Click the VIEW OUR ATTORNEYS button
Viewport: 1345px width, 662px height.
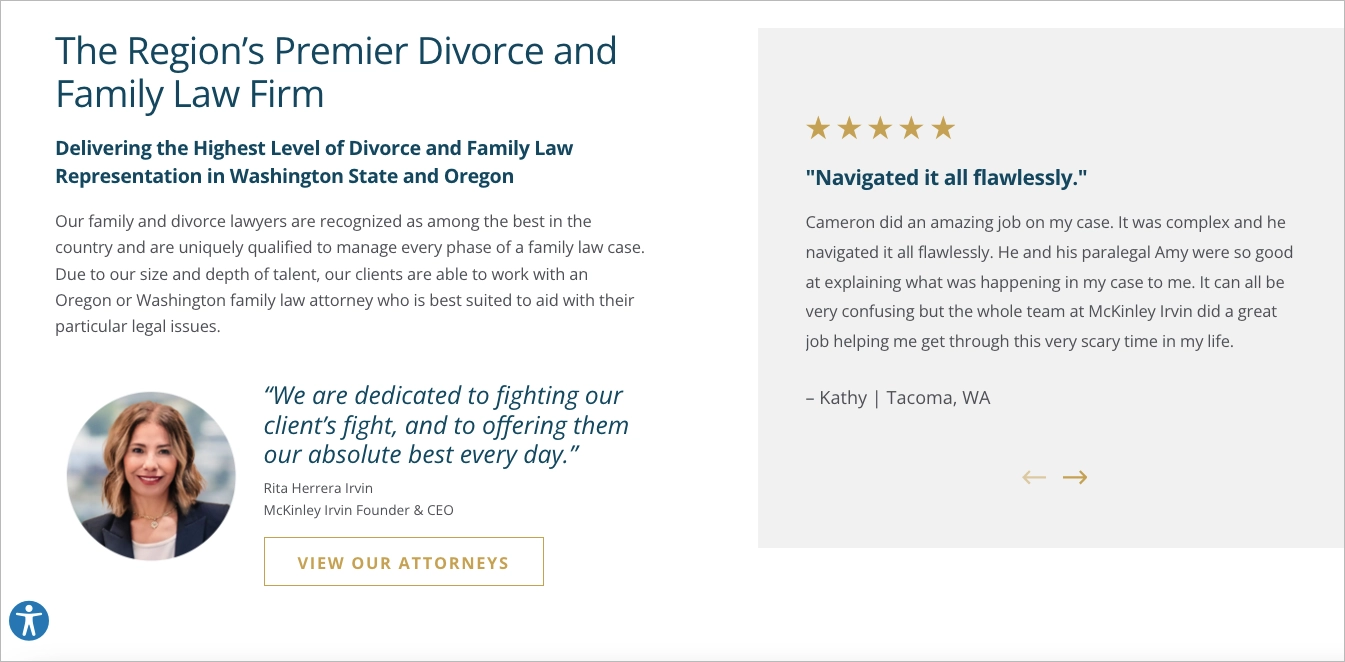click(404, 561)
